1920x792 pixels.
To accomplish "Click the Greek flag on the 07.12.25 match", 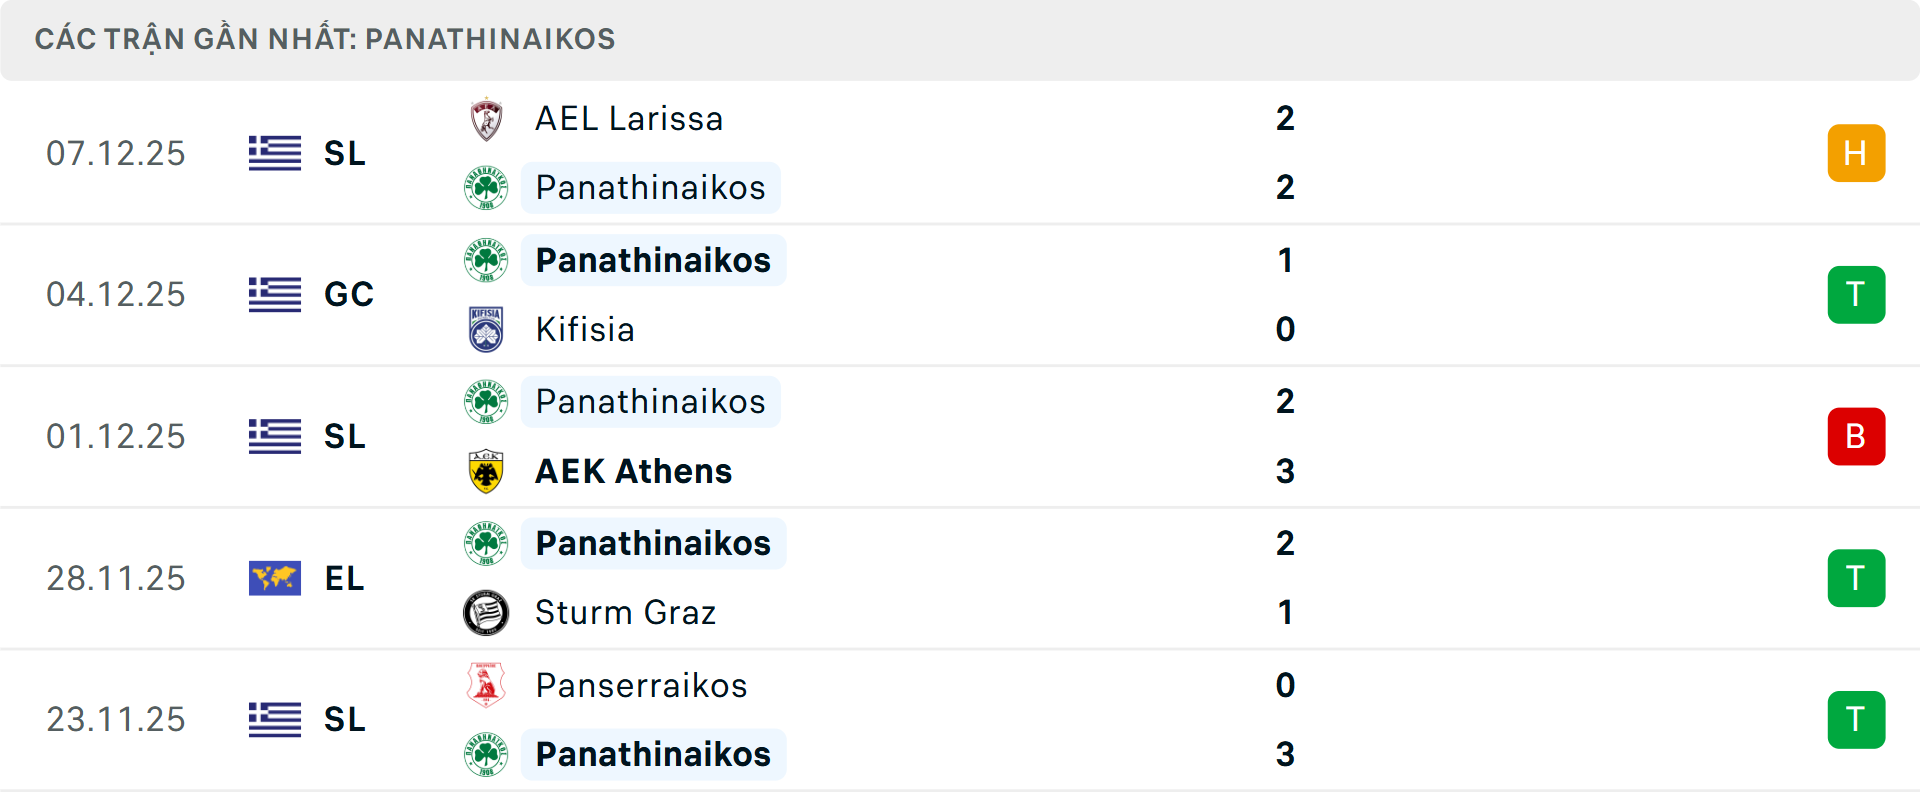I will 275,153.
